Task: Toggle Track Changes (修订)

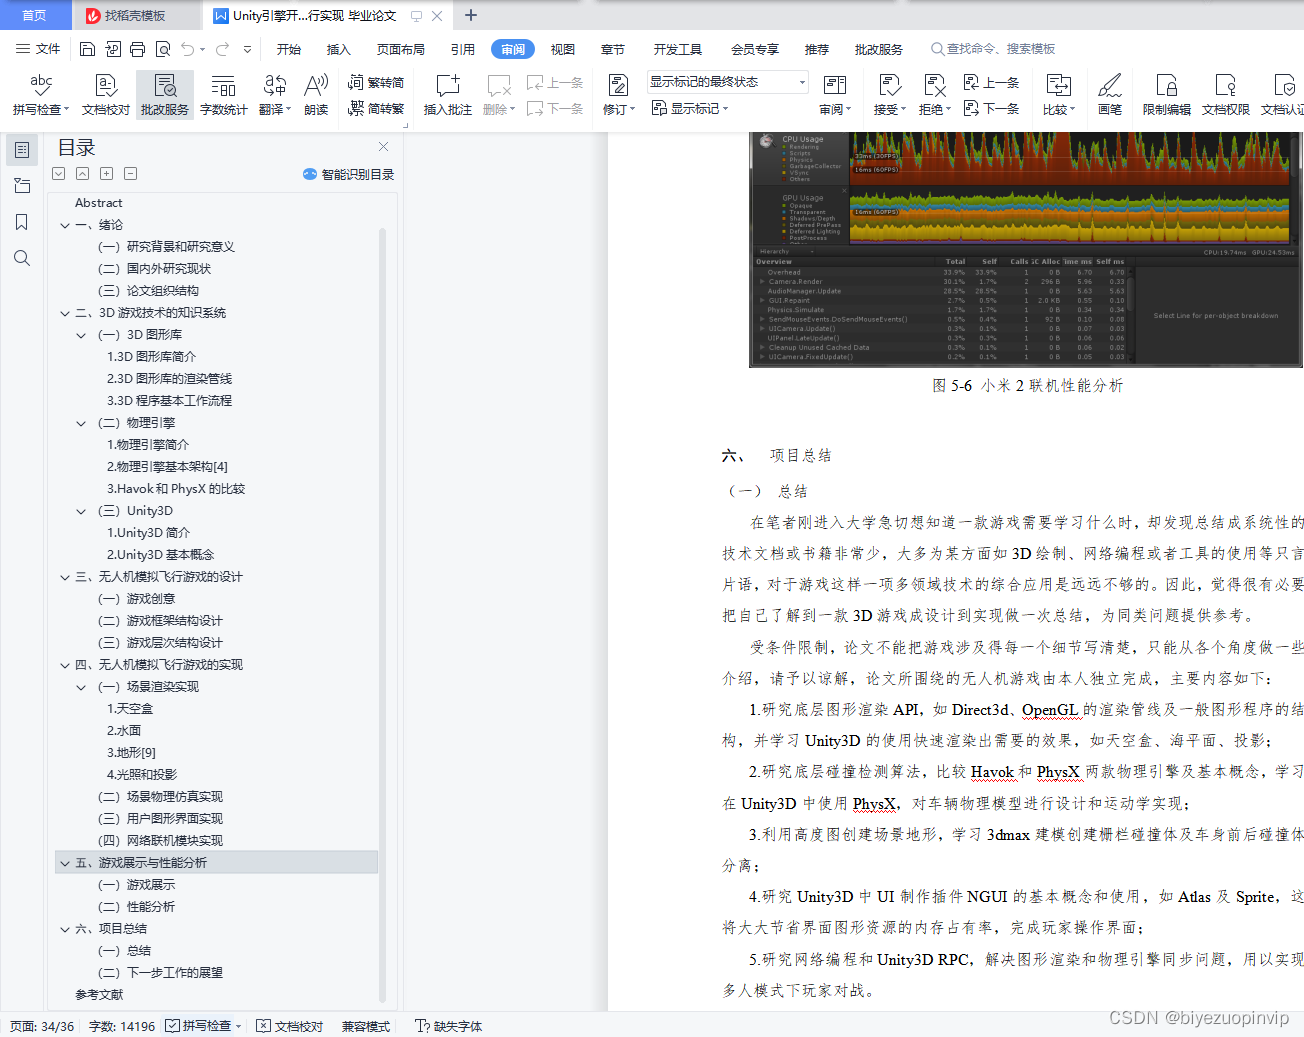Action: coord(618,95)
